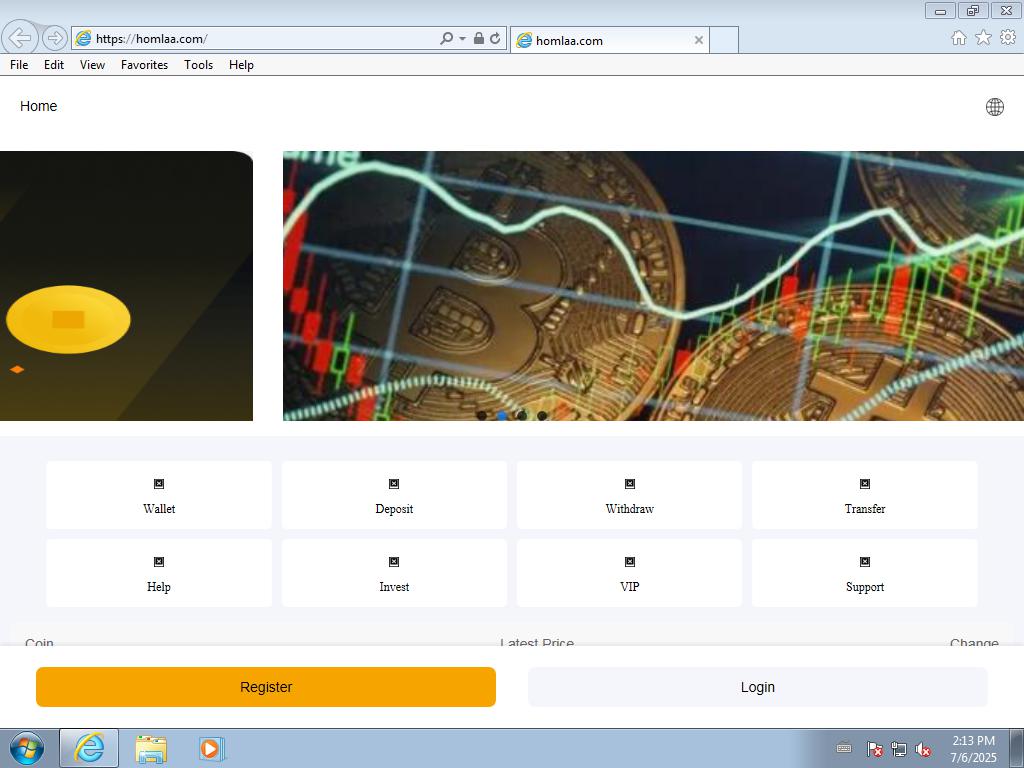
Task: Close the homlaa.com tab
Action: (x=699, y=40)
